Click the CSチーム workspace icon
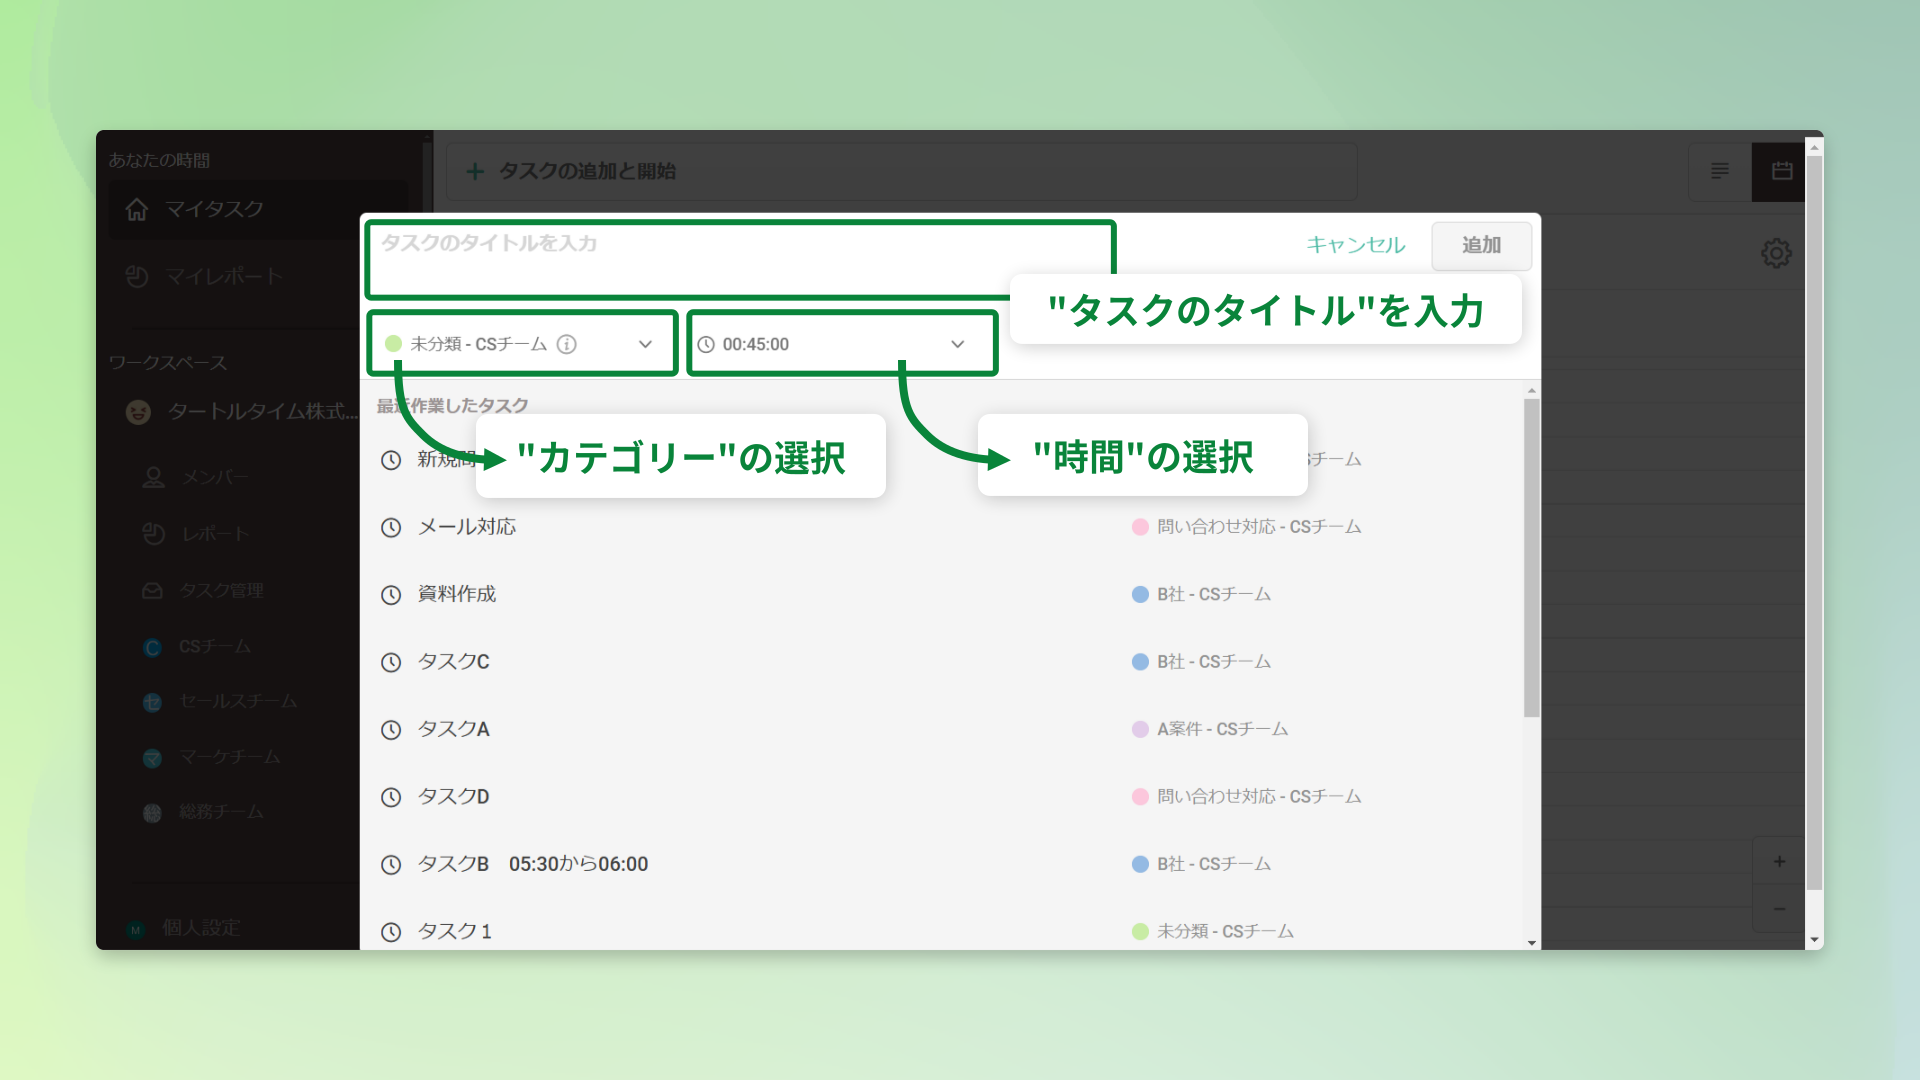The image size is (1920, 1080). click(152, 647)
